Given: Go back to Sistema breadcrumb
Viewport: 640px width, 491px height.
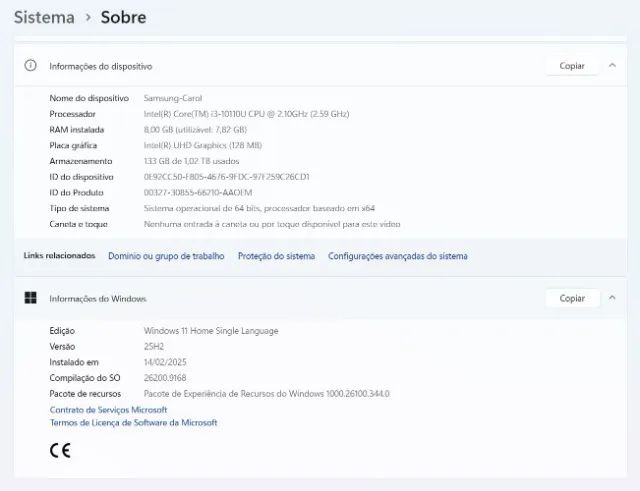Looking at the screenshot, I should 44,18.
